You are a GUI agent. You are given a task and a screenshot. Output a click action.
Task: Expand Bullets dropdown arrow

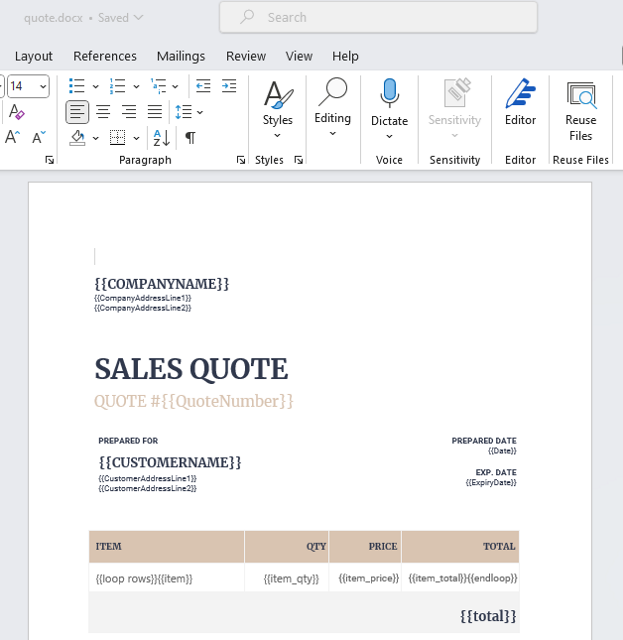pos(96,87)
